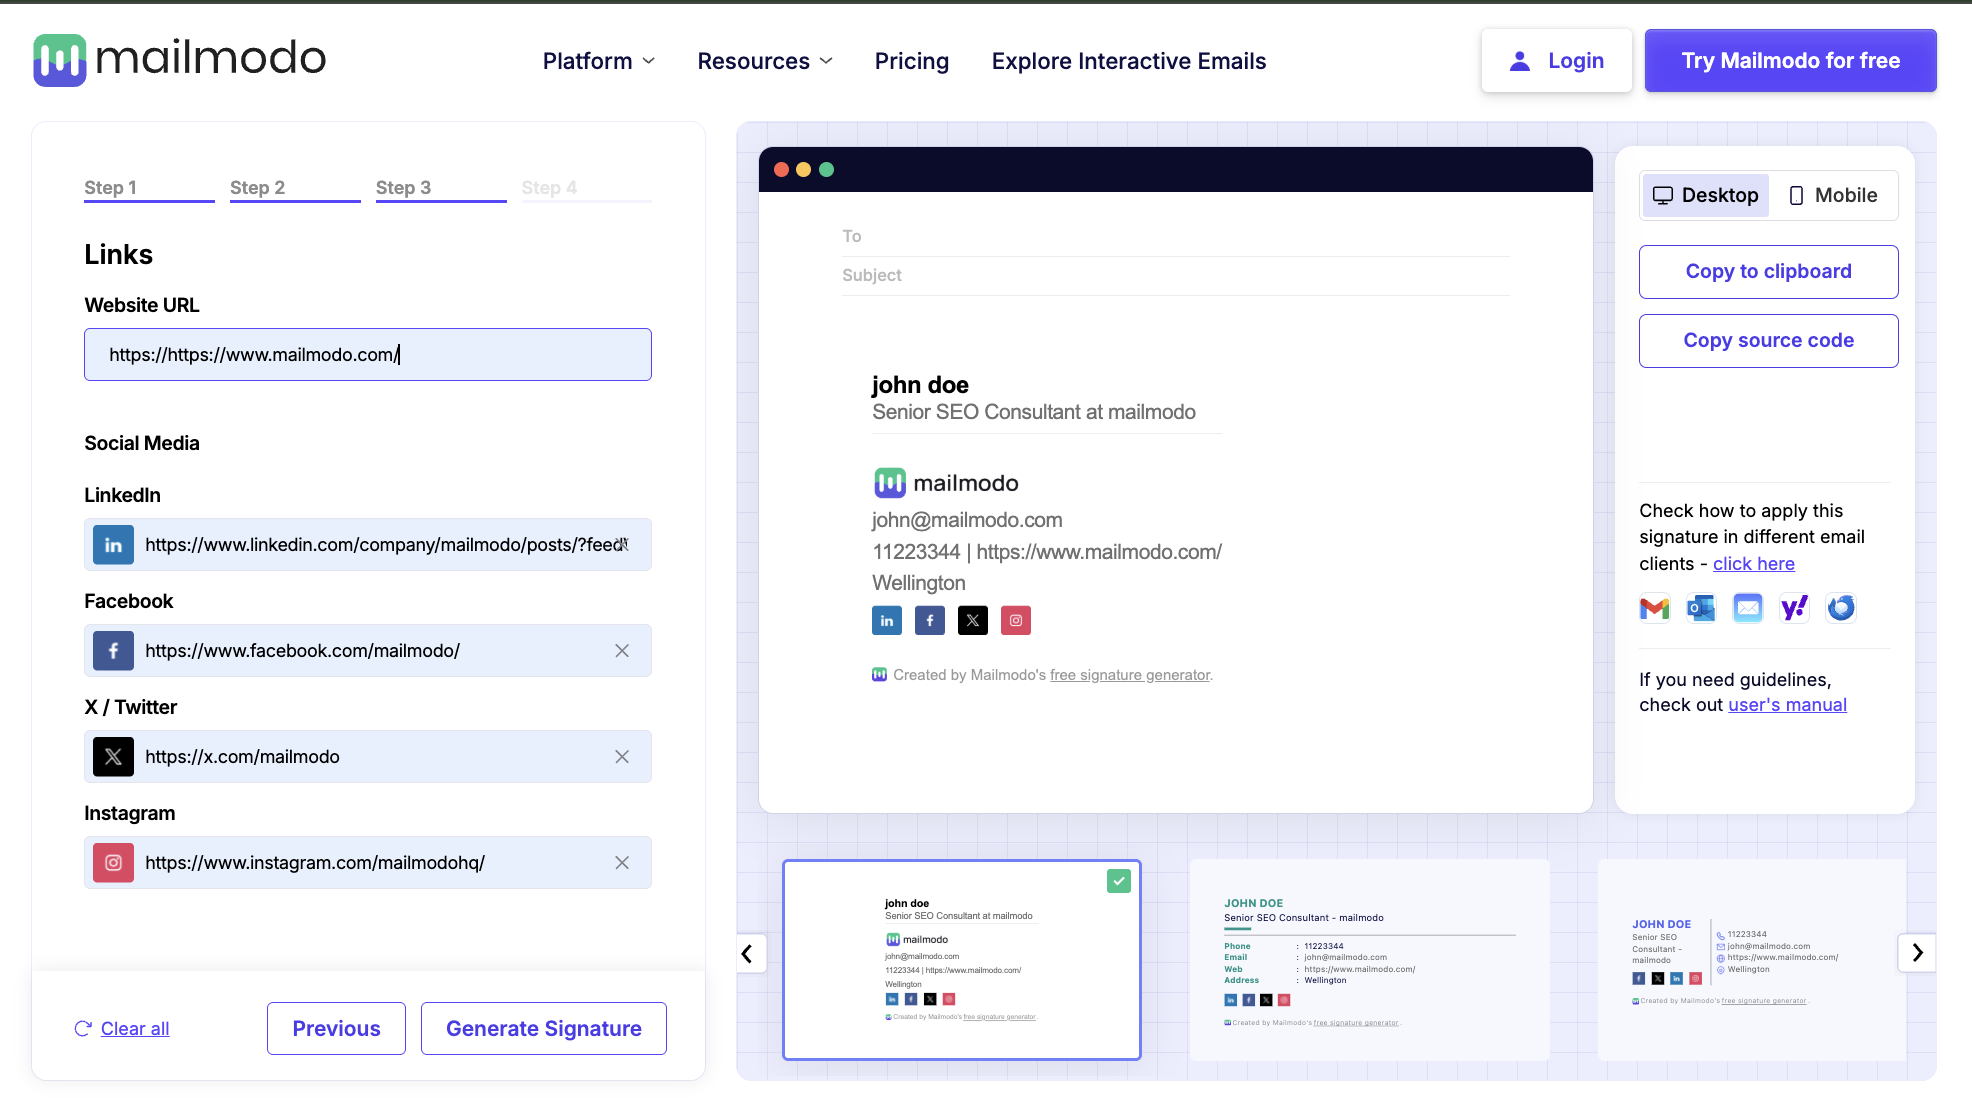
Task: Click the LinkedIn icon beside the LinkedIn field
Action: (113, 545)
